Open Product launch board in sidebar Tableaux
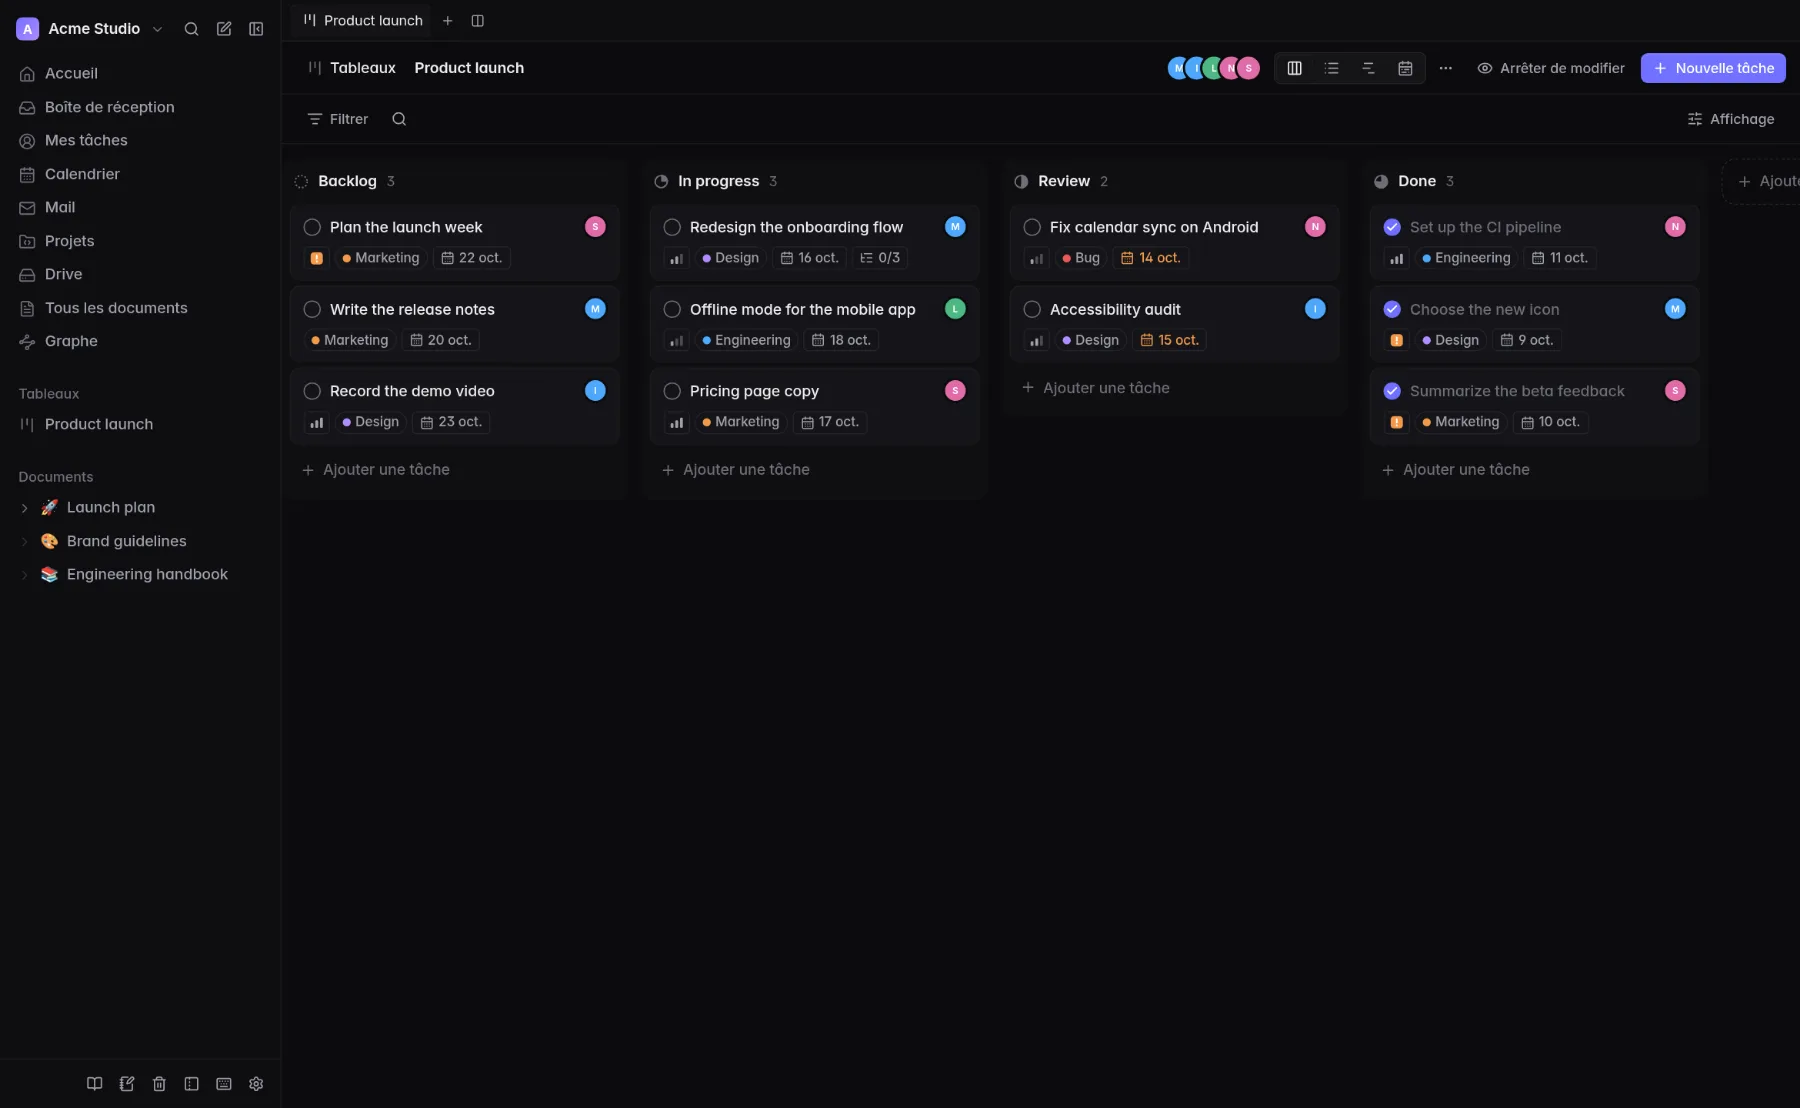Image resolution: width=1800 pixels, height=1108 pixels. [140, 424]
